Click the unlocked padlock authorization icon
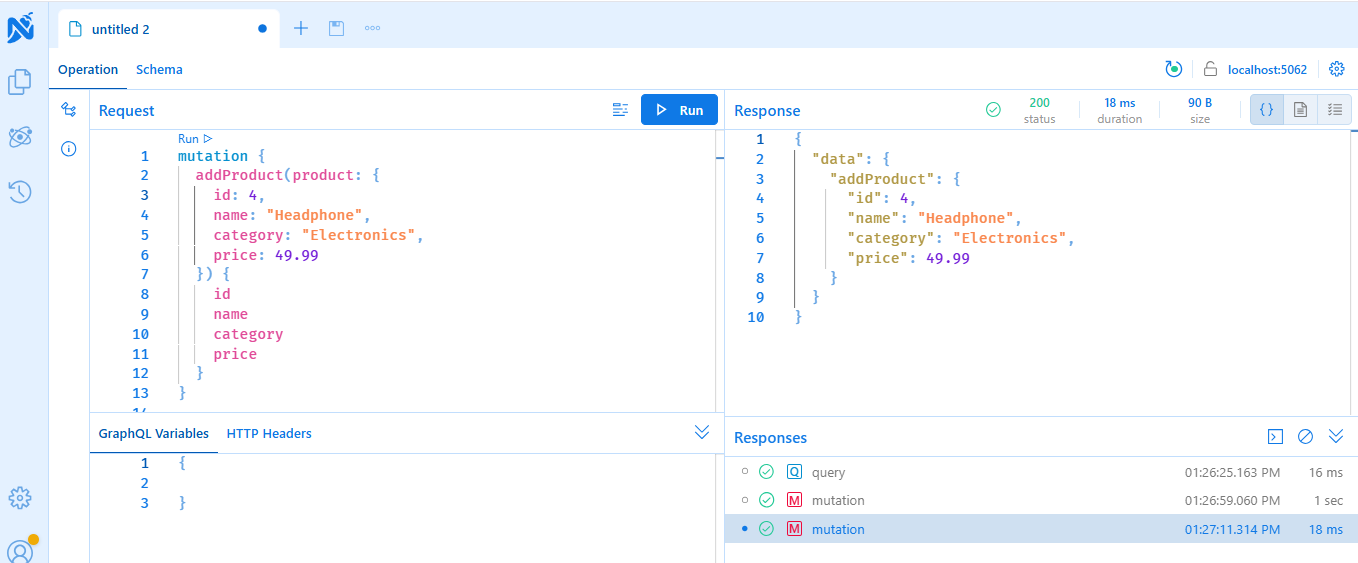 [x=1210, y=69]
